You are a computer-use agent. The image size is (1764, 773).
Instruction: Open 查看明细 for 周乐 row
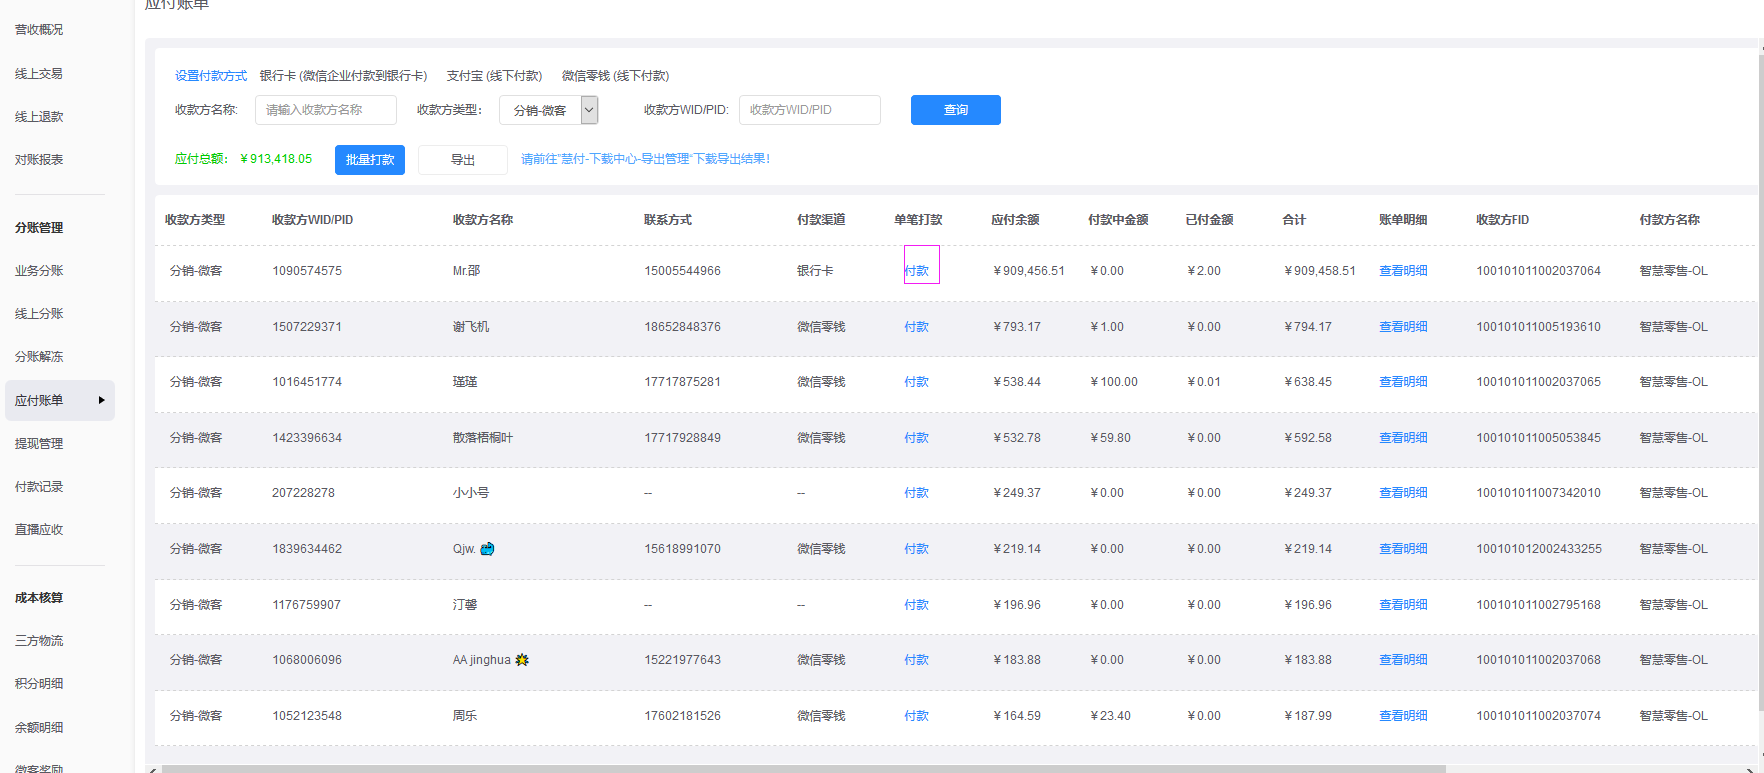(1403, 716)
